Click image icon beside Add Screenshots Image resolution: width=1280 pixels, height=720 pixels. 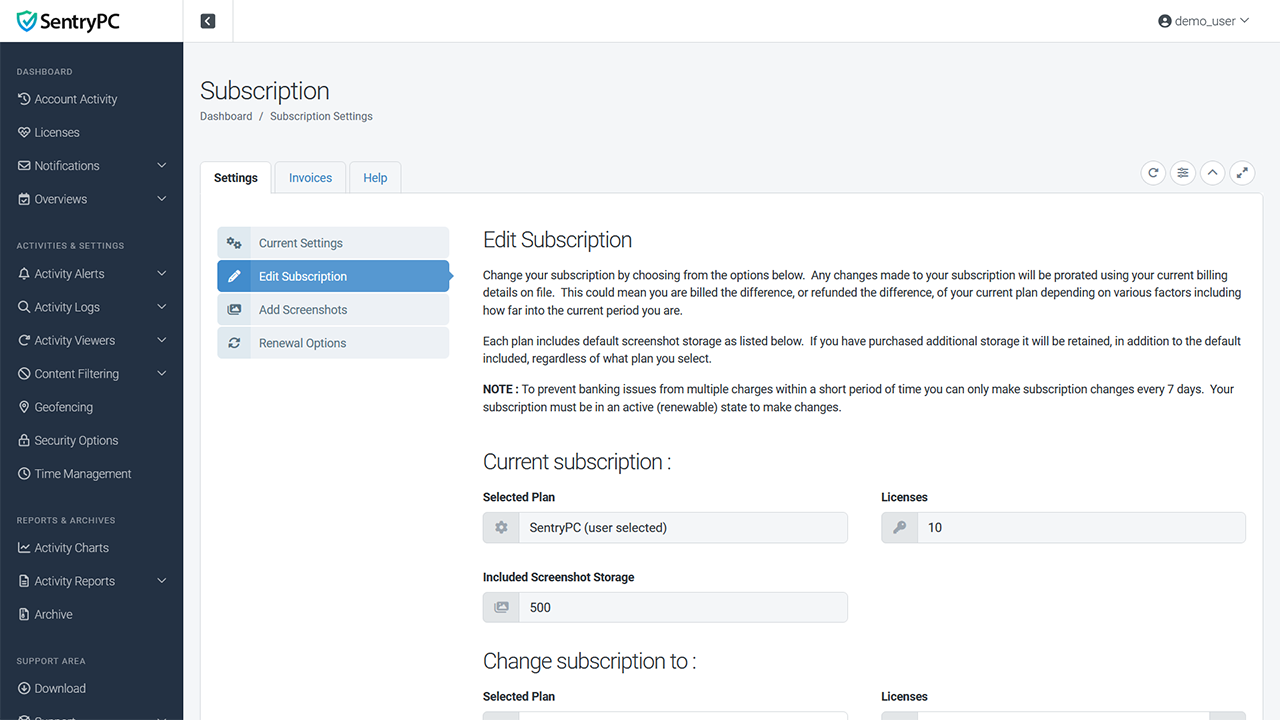coord(234,310)
